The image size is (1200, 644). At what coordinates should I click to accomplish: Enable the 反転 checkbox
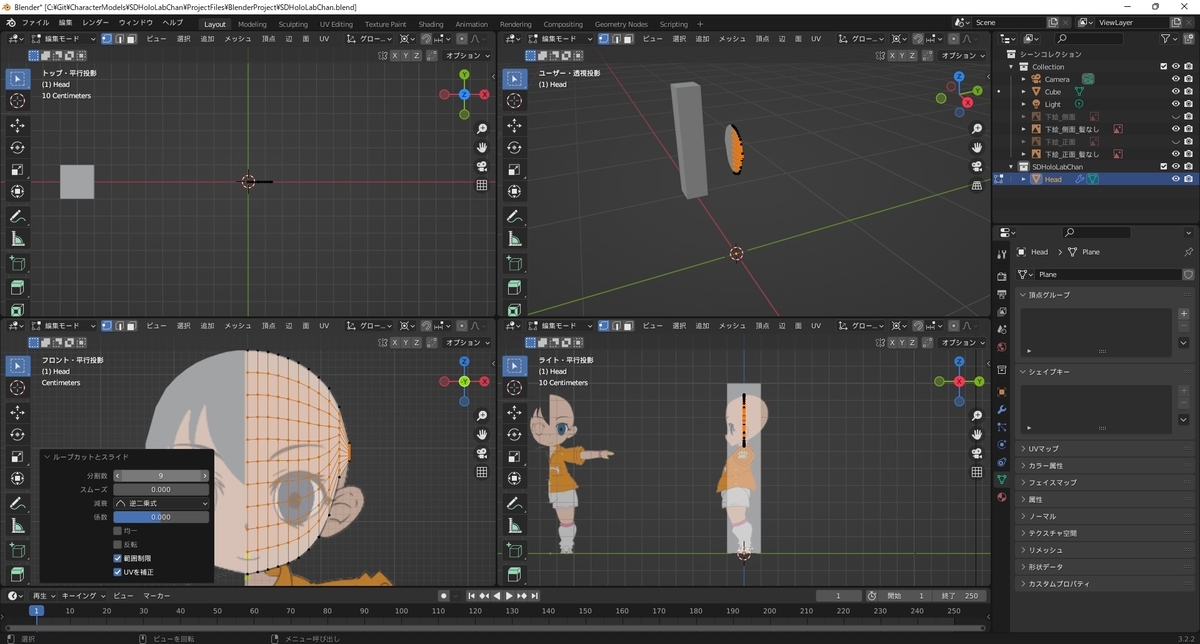tap(117, 545)
